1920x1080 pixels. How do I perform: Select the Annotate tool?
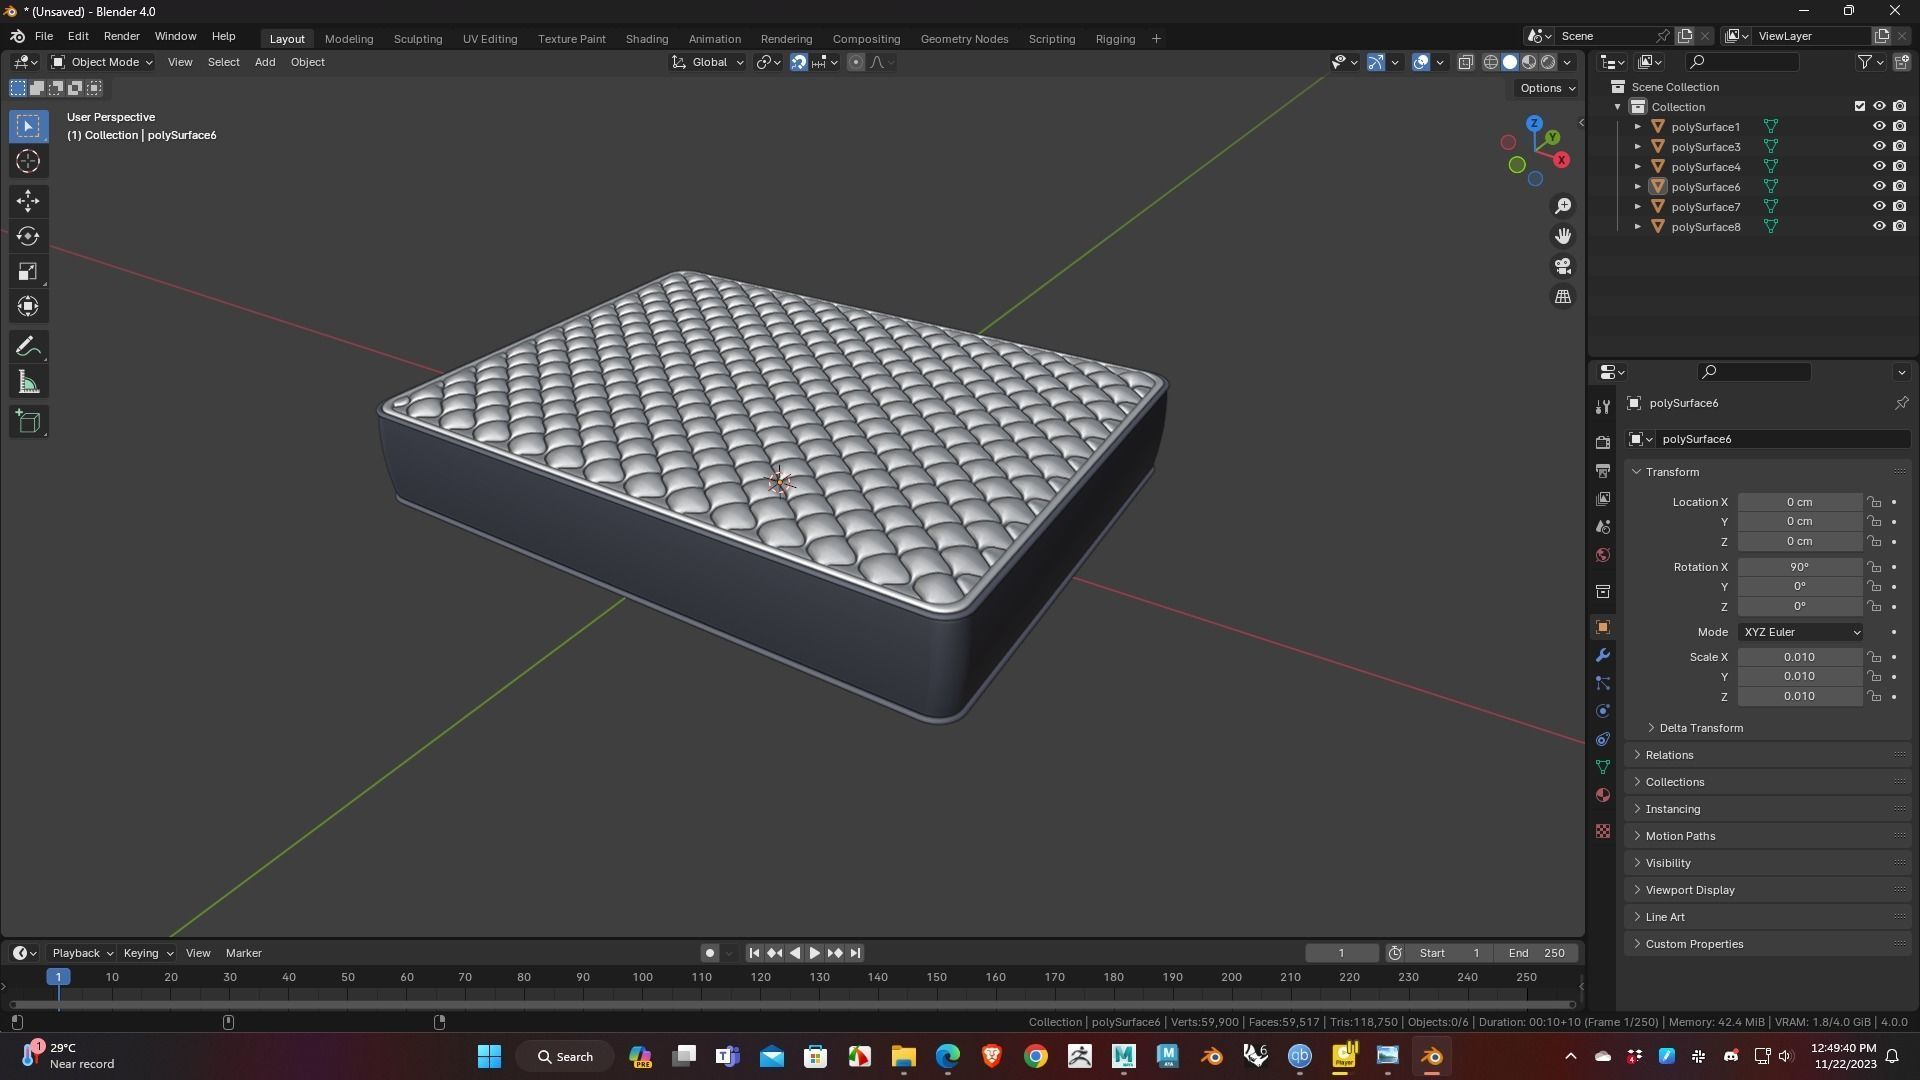(x=28, y=347)
